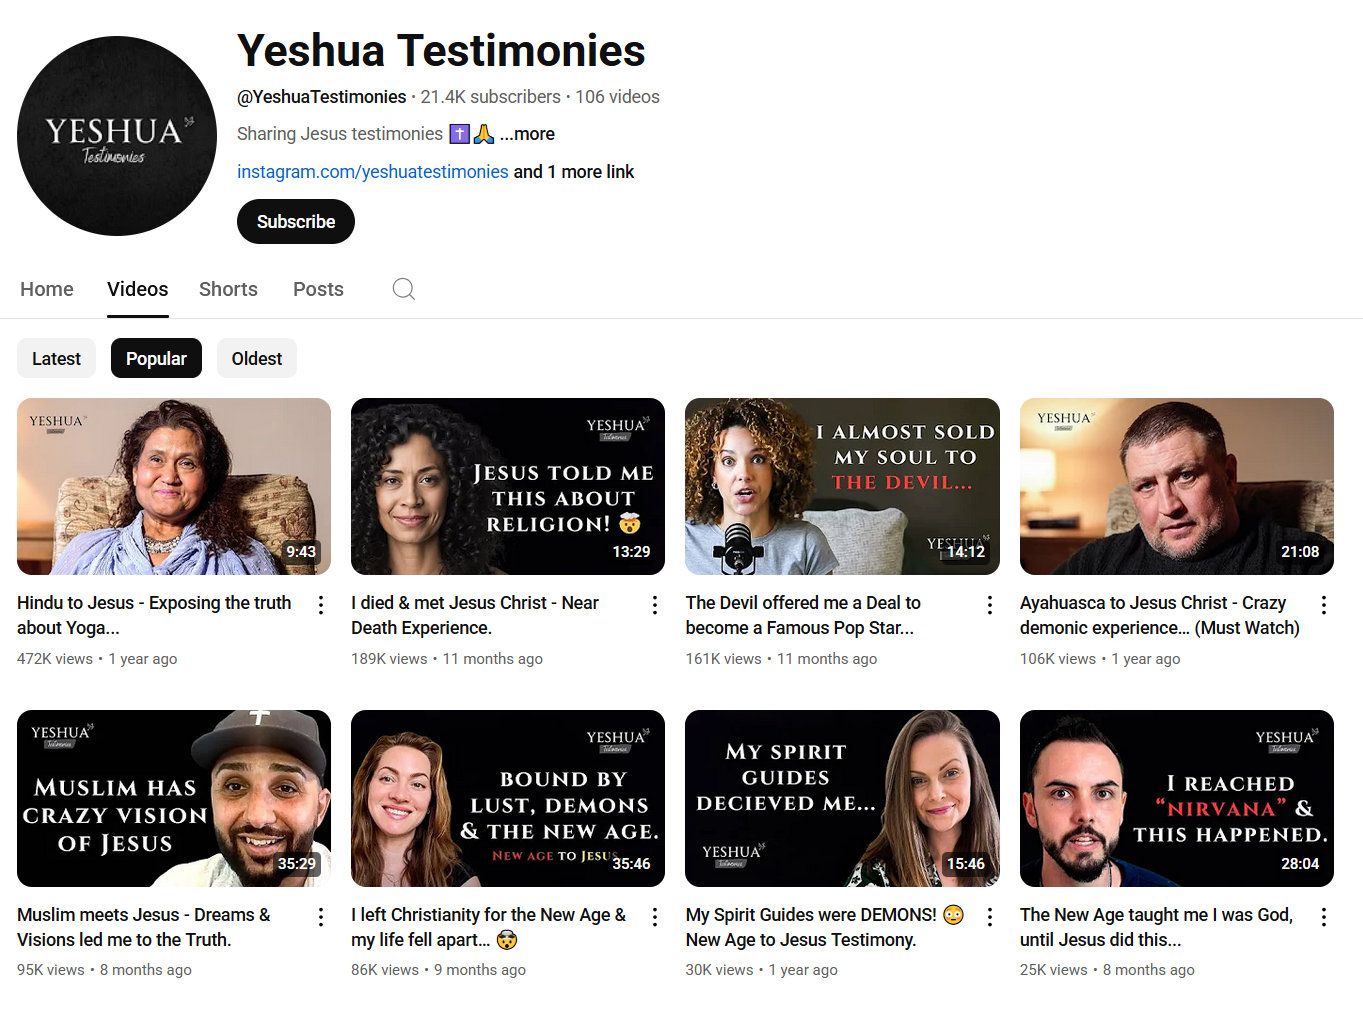The width and height of the screenshot is (1363, 1011).
Task: Select the Popular sort chip
Action: coord(156,358)
